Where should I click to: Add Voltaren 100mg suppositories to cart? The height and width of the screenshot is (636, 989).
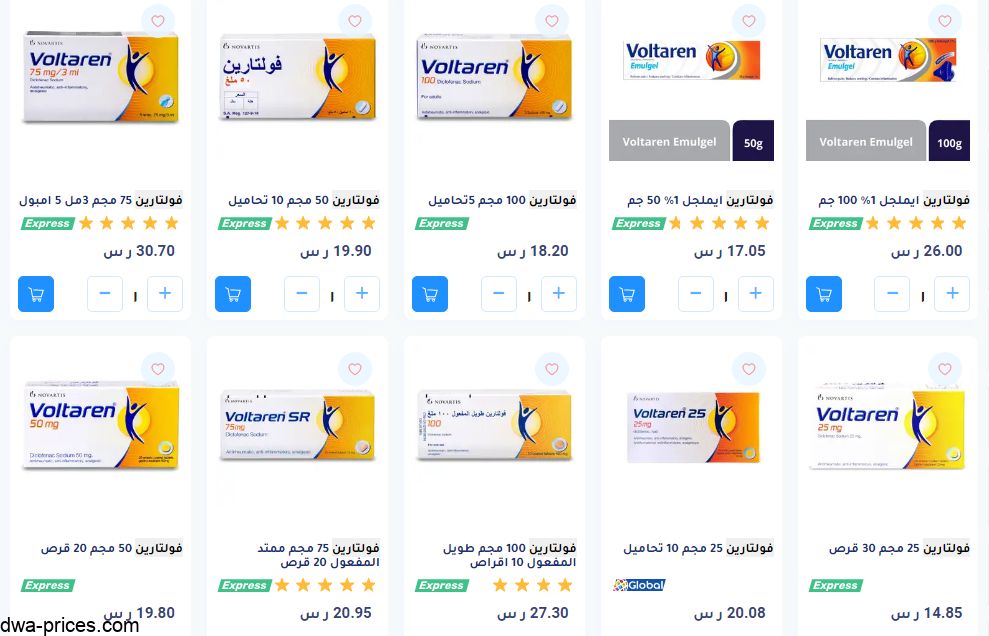pyautogui.click(x=430, y=294)
